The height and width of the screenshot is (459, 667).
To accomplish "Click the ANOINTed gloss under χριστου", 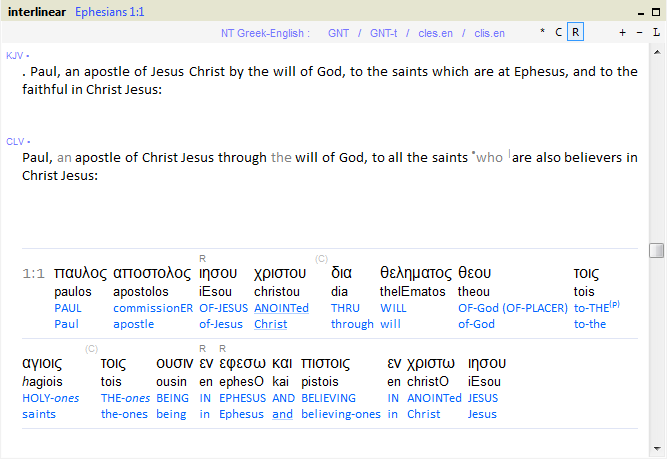I will pyautogui.click(x=281, y=308).
